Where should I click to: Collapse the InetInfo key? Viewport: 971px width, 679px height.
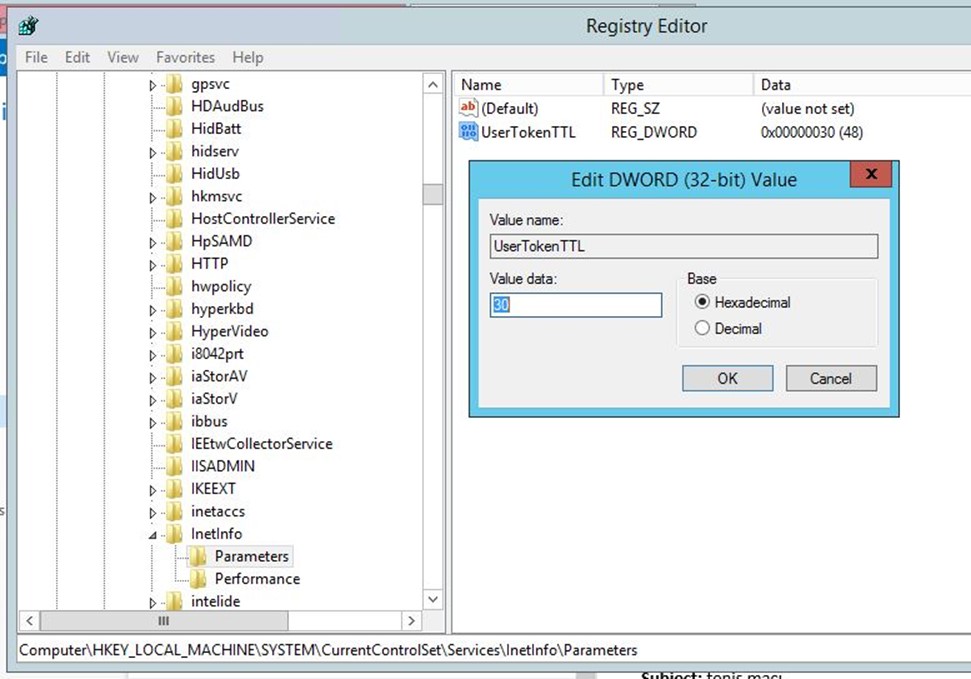[x=153, y=535]
